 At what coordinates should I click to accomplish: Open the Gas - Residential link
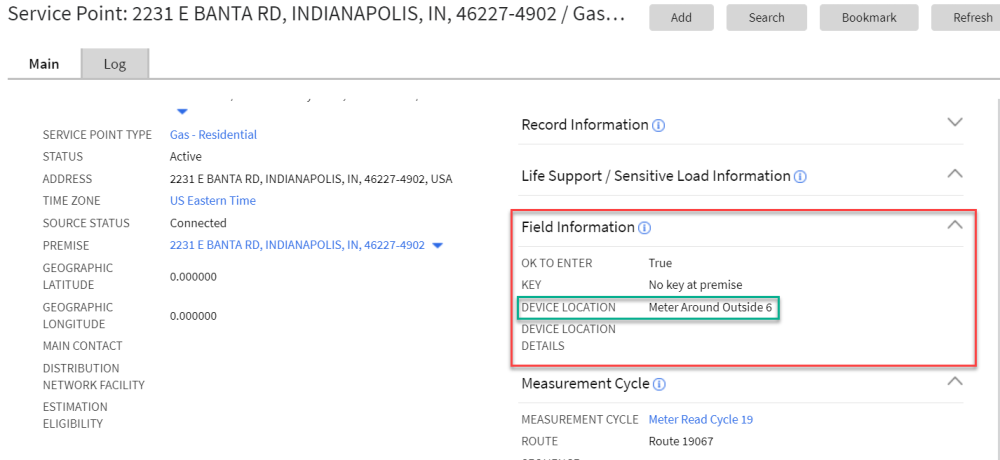click(x=213, y=135)
